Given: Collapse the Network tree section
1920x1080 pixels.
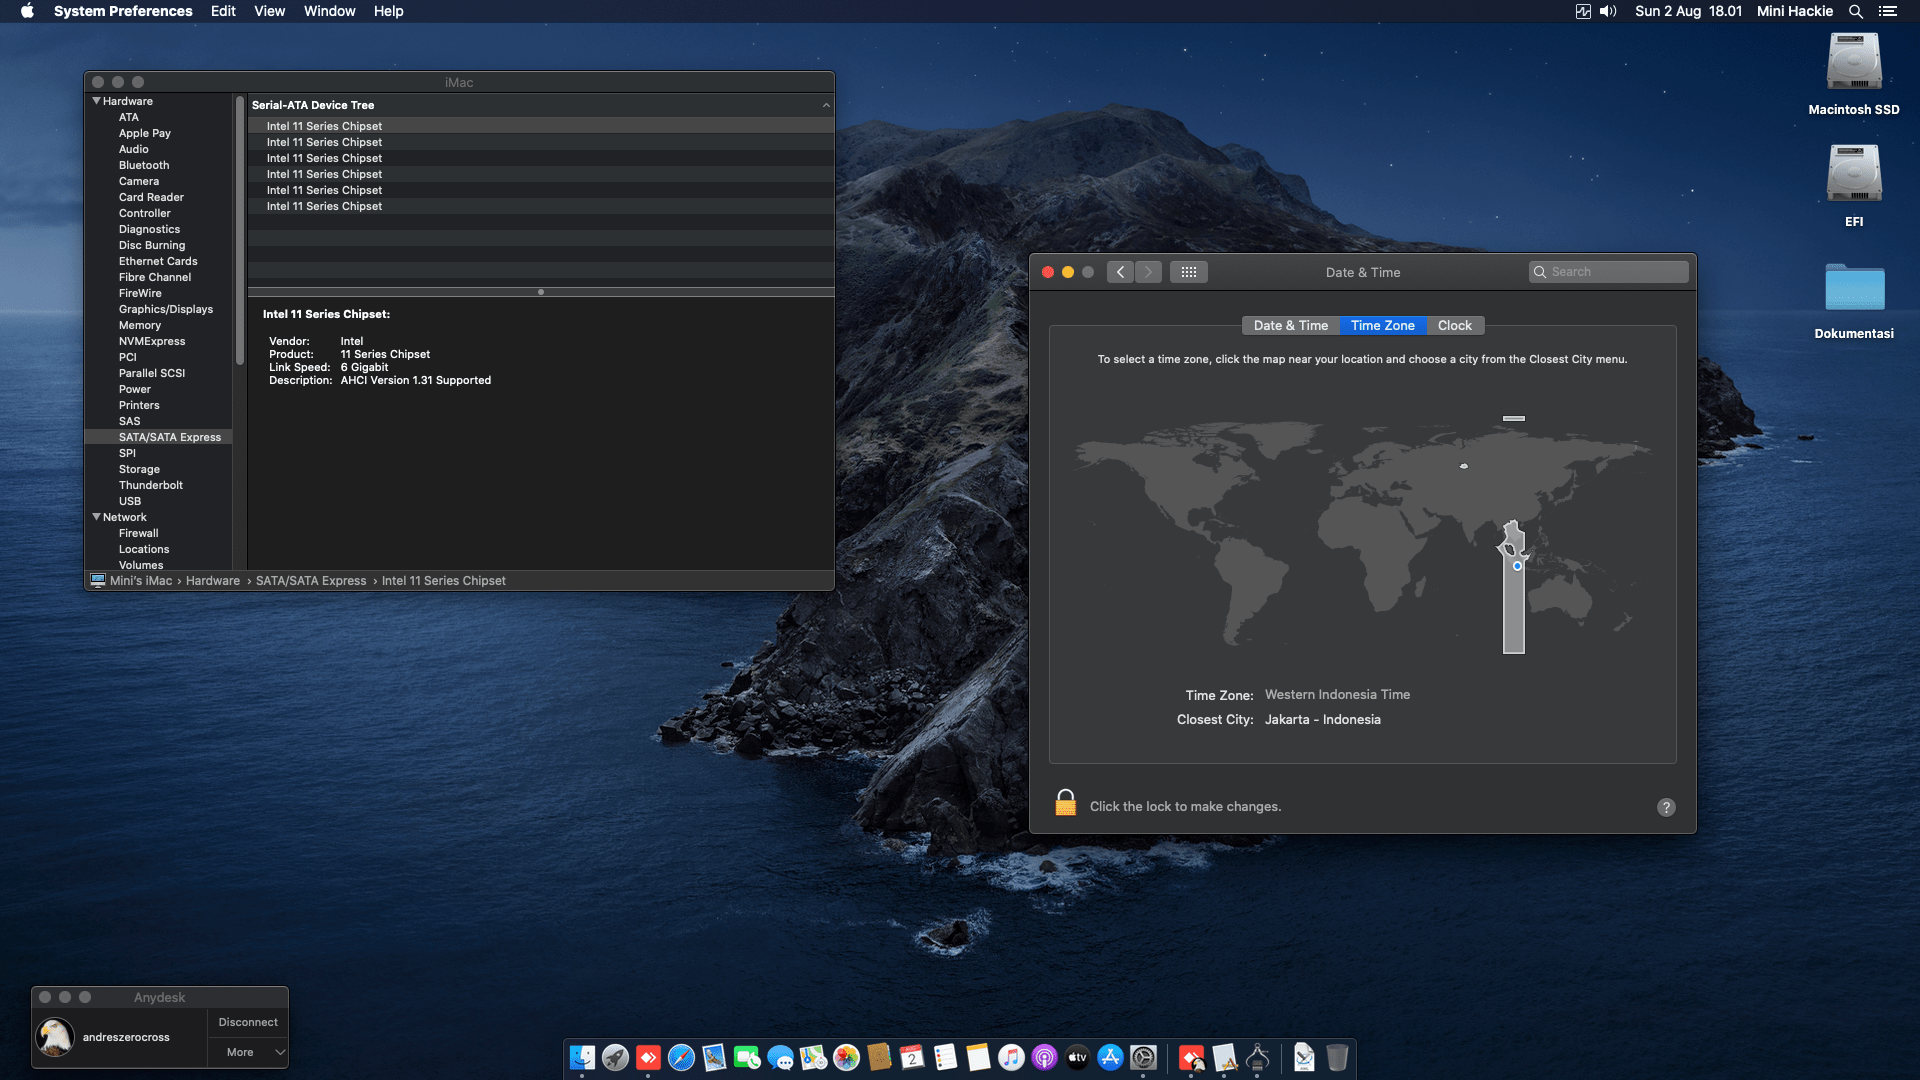Looking at the screenshot, I should point(97,517).
